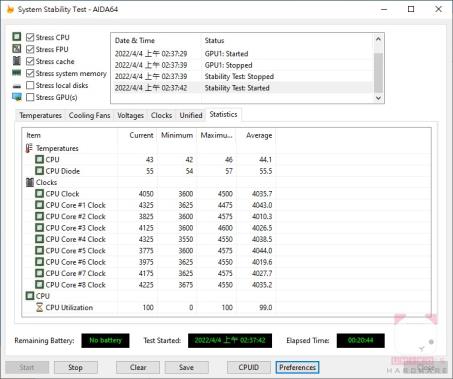Select the 'GPU1: Stopped' log entry
Image resolution: width=453 pixels, height=379 pixels.
click(243, 65)
